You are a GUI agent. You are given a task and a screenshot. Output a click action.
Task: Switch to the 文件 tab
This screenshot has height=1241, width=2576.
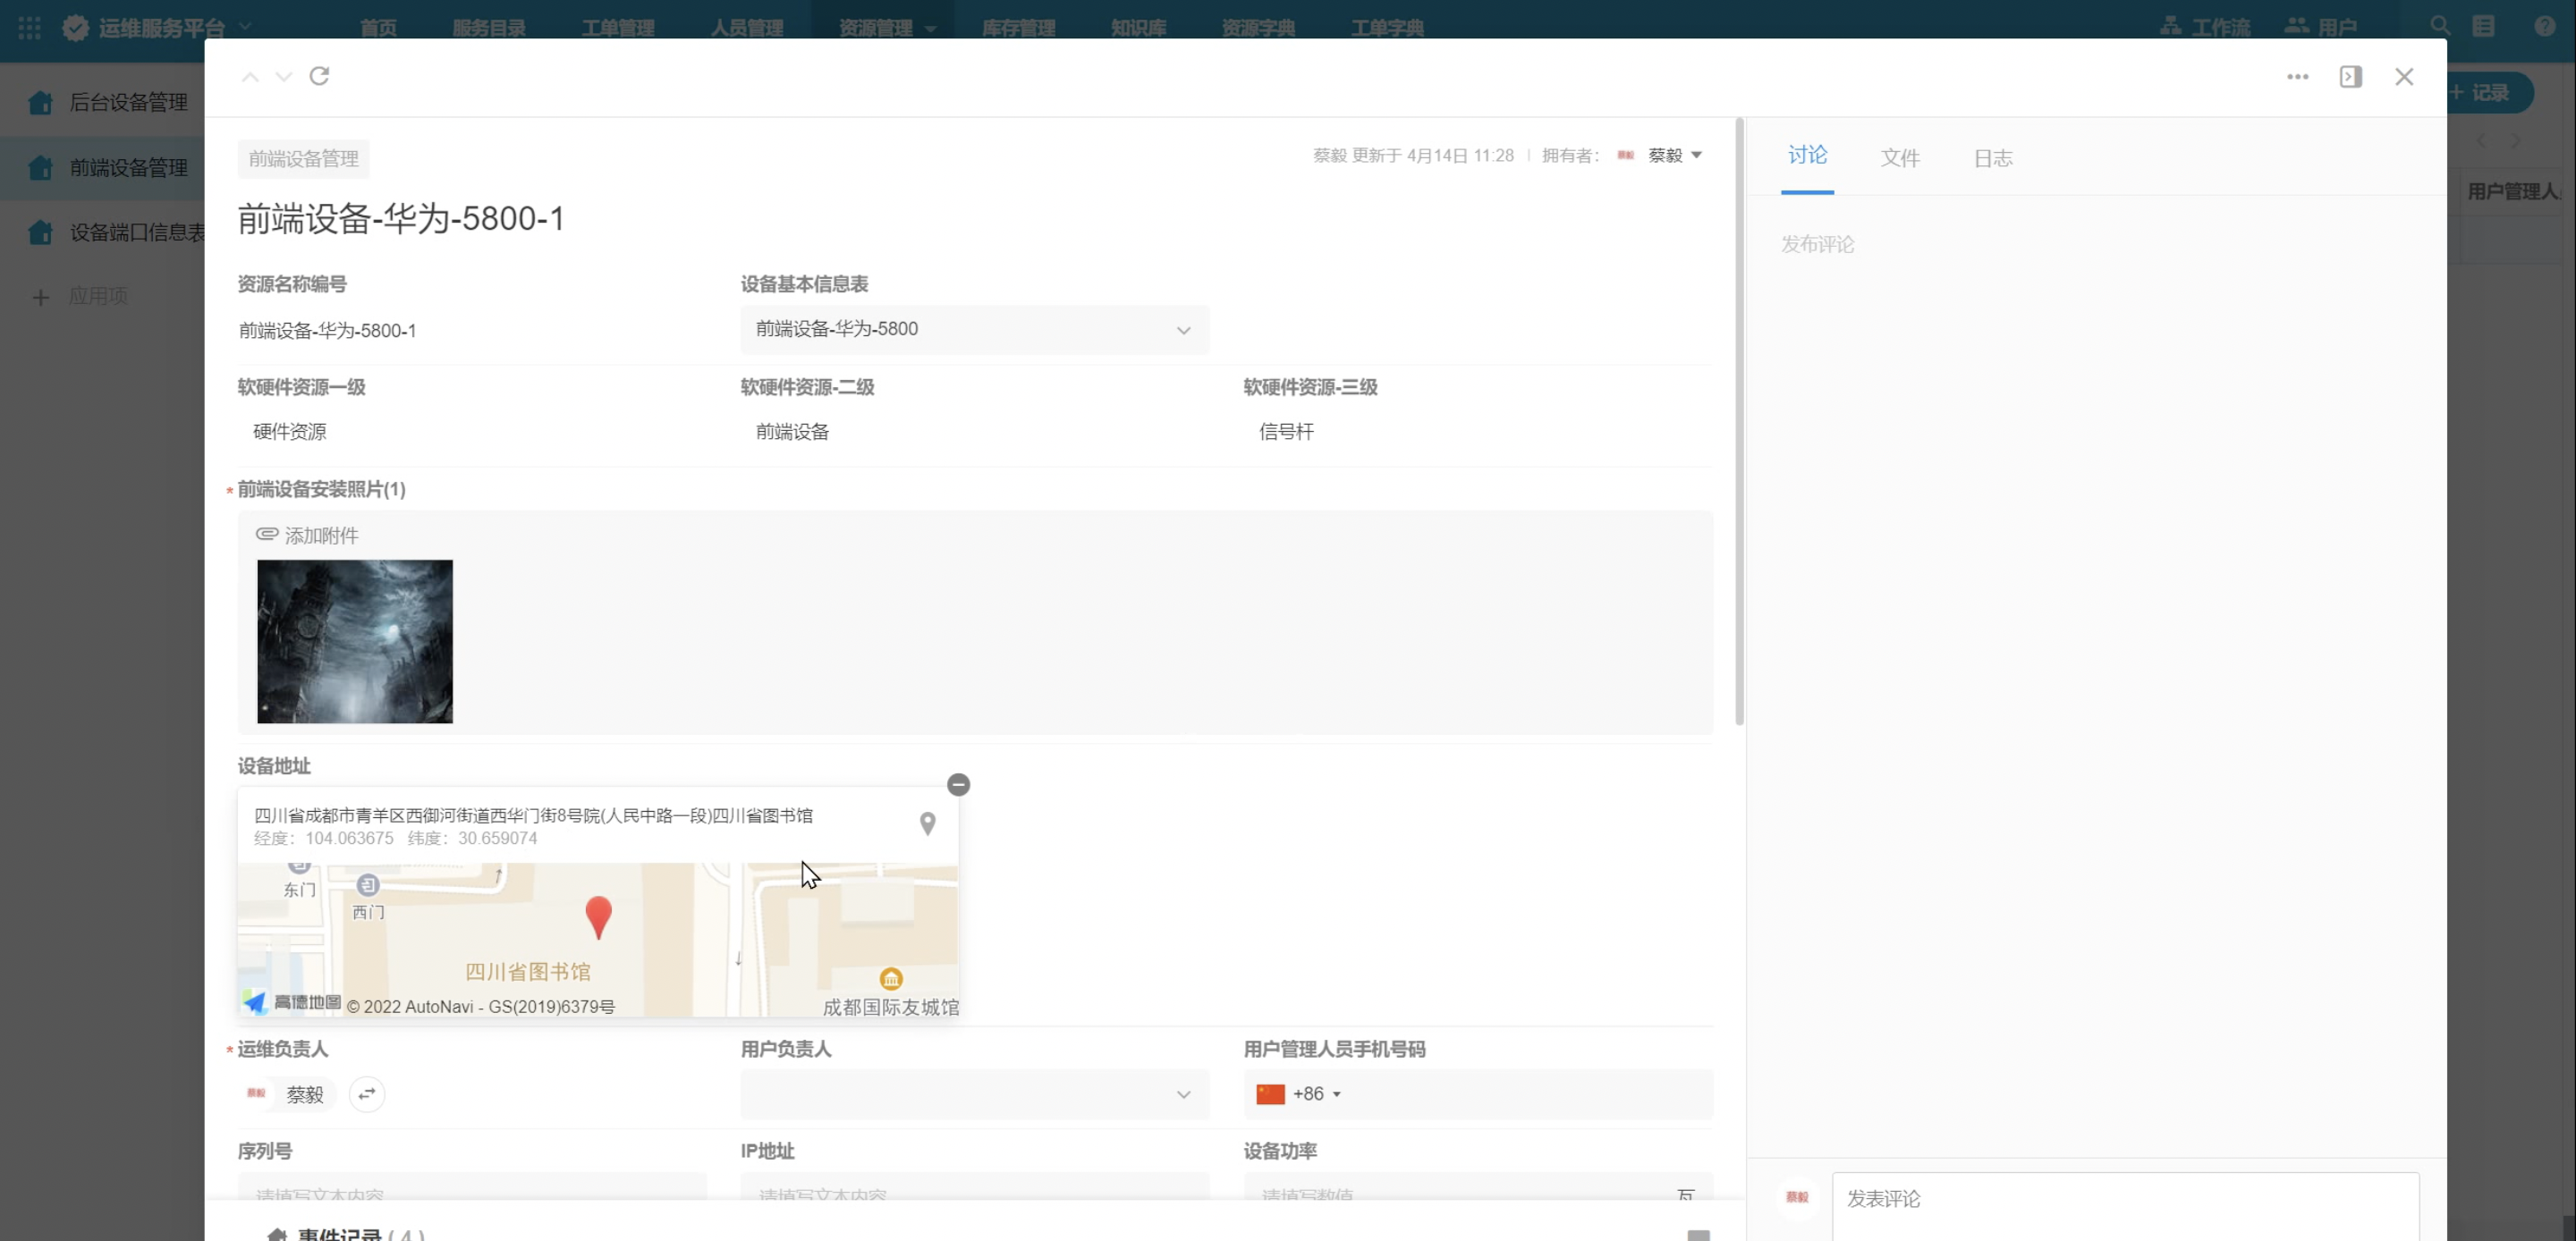1900,158
